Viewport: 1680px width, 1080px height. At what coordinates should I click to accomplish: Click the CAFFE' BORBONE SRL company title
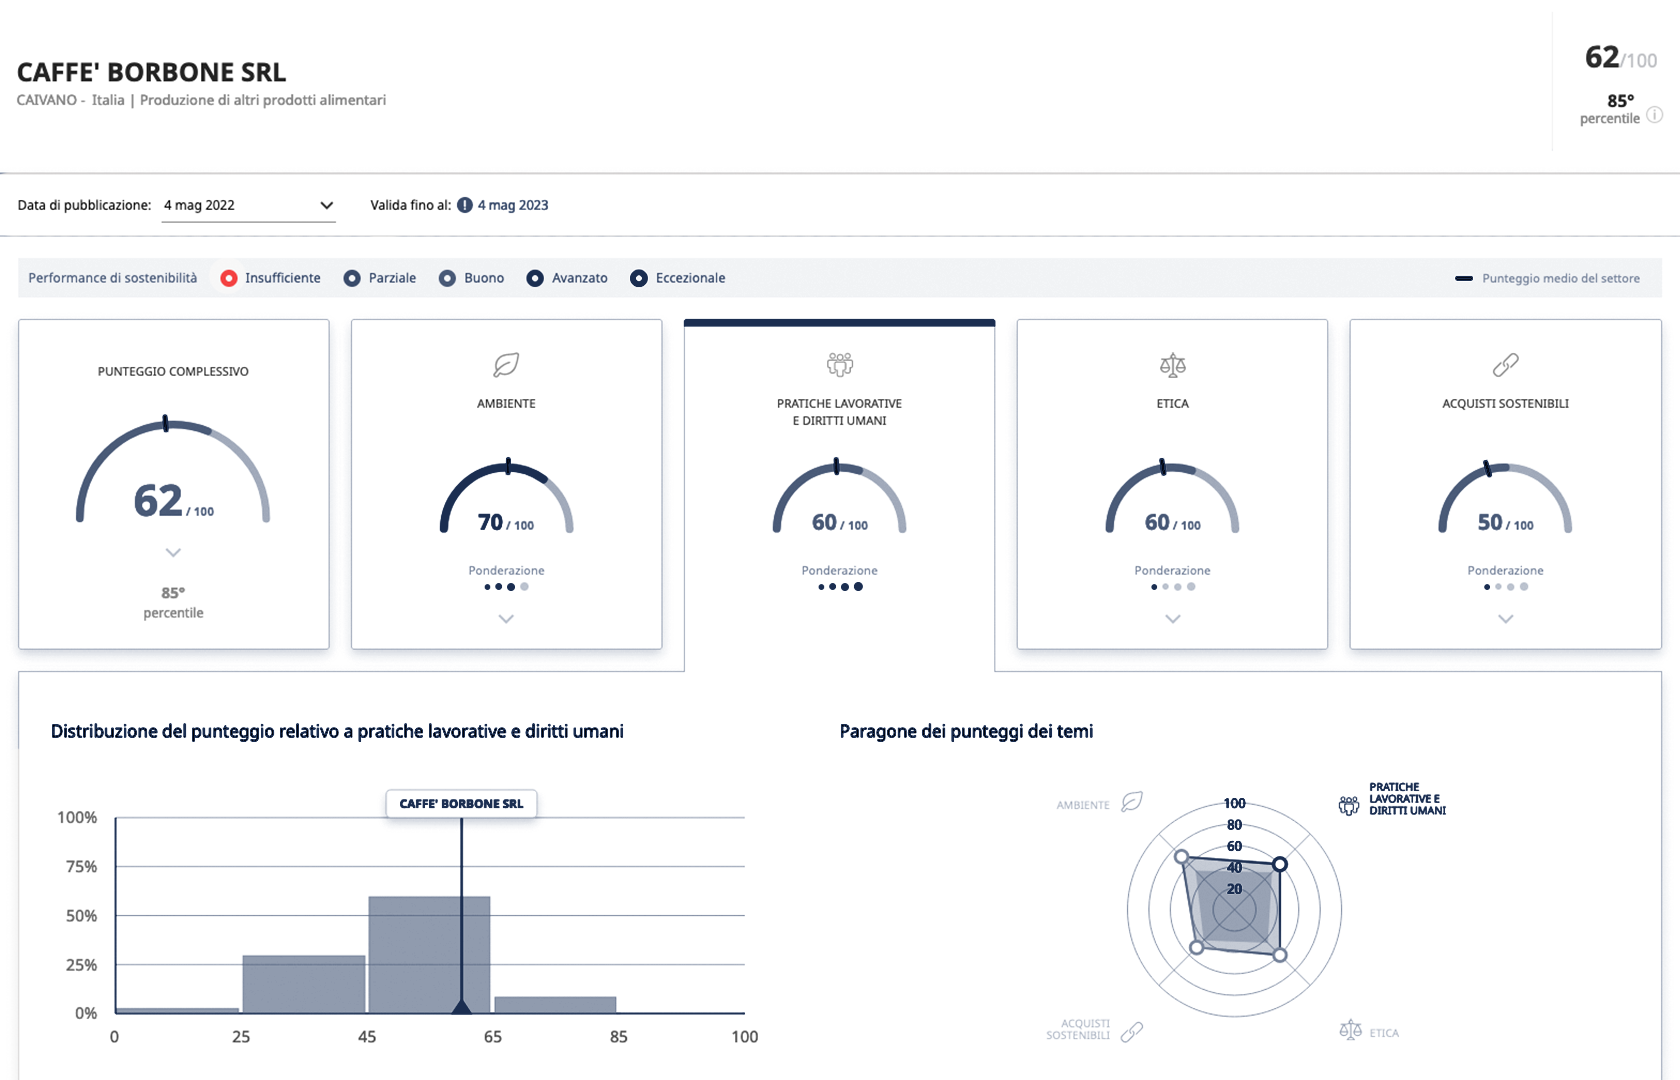tap(152, 72)
